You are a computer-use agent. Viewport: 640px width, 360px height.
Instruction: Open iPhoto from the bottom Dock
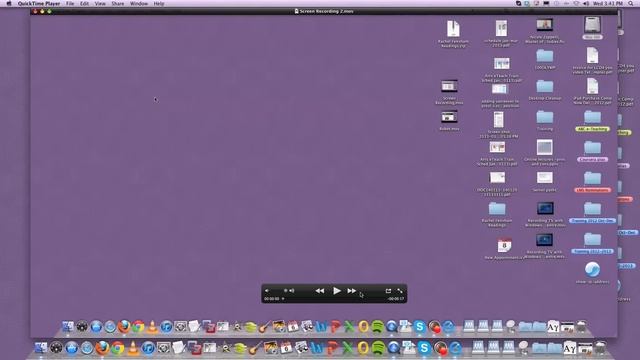point(271,348)
